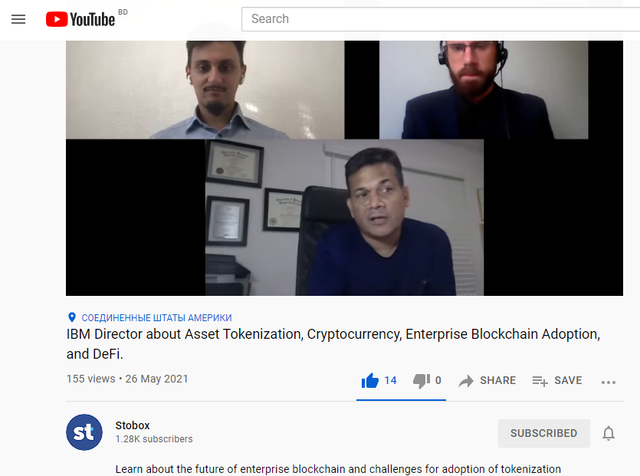
Task: Open the location link Соединенные Штаты Америки
Action: click(x=157, y=318)
